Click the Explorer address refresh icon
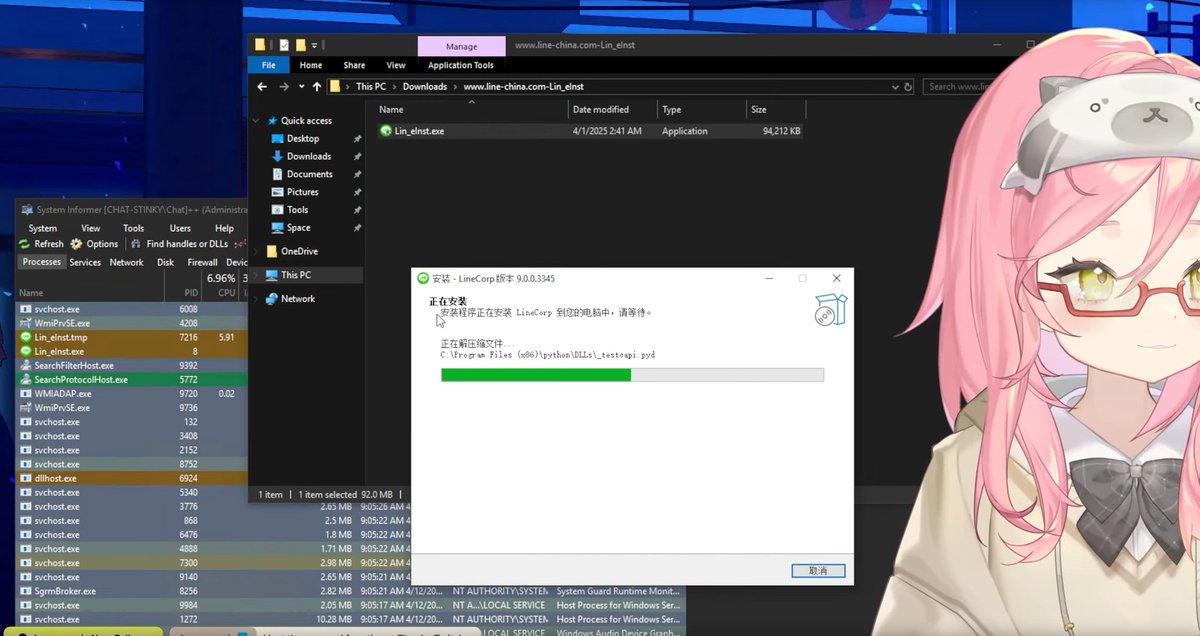Screen dimensions: 1200x636 [908, 87]
